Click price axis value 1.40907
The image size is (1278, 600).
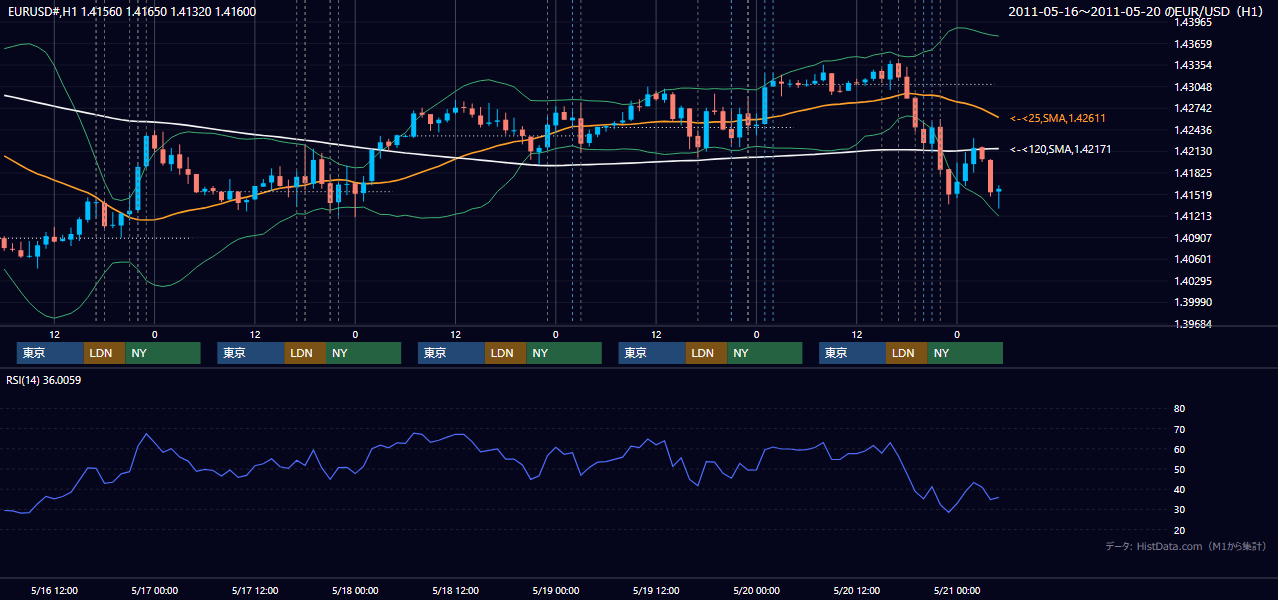coord(1193,238)
